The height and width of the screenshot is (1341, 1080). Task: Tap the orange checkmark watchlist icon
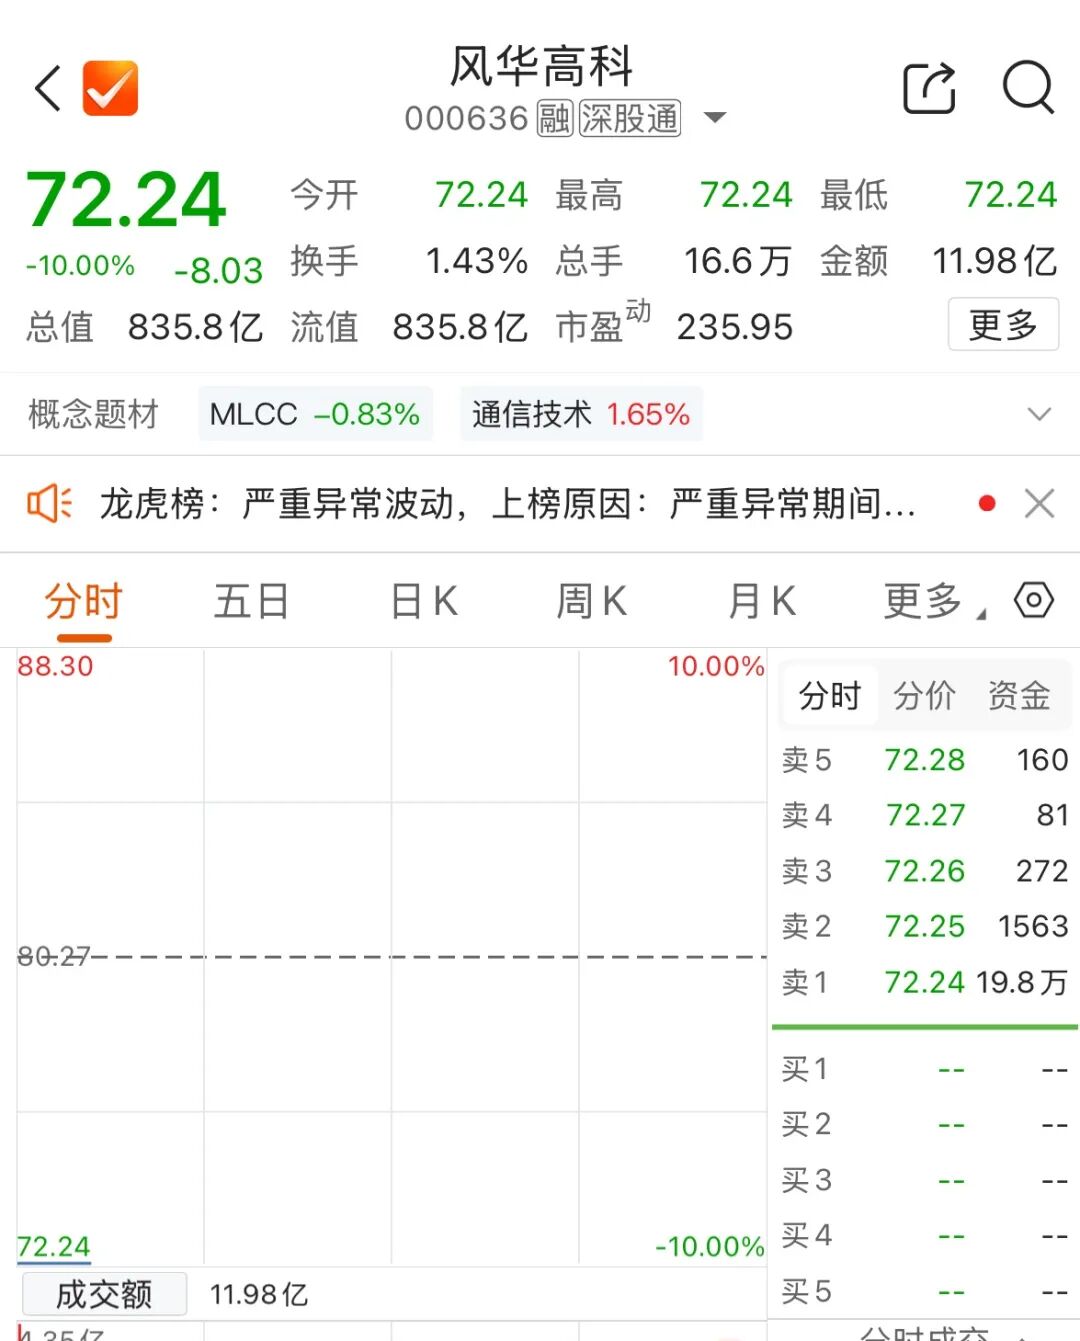coord(110,88)
